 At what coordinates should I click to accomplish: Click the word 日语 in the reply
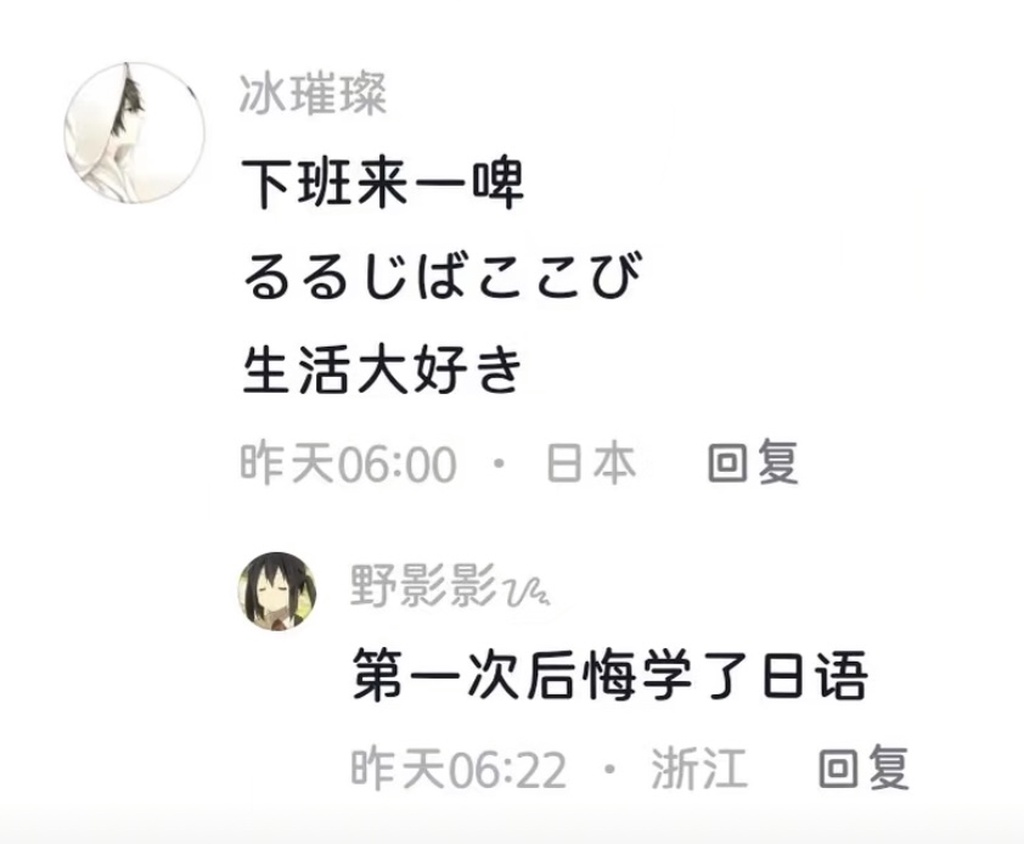click(x=815, y=675)
